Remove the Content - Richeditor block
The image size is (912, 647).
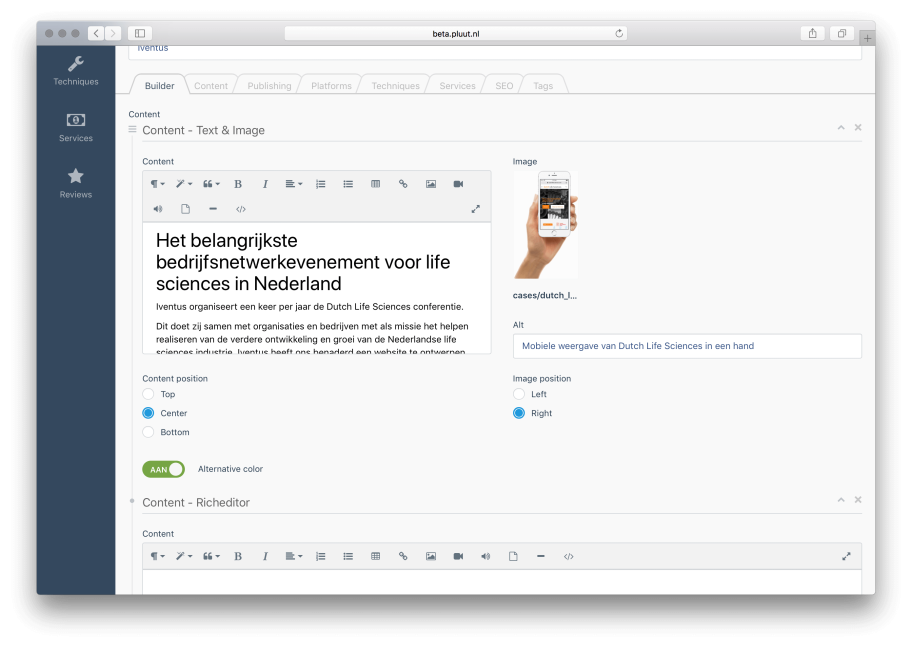click(x=858, y=500)
